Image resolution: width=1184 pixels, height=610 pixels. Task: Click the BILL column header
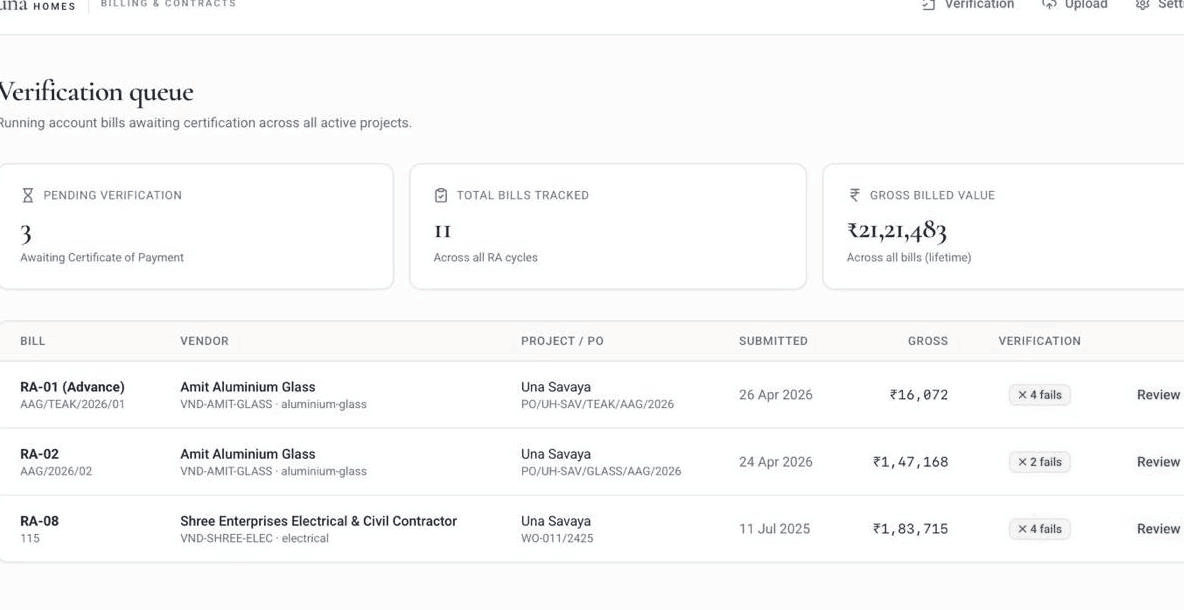pyautogui.click(x=32, y=341)
